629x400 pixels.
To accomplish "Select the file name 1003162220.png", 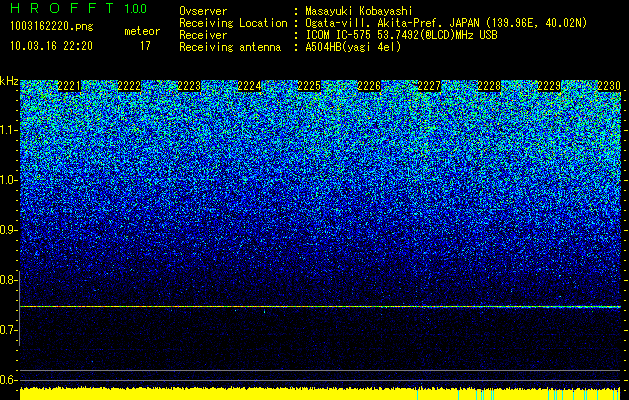I will [52, 27].
